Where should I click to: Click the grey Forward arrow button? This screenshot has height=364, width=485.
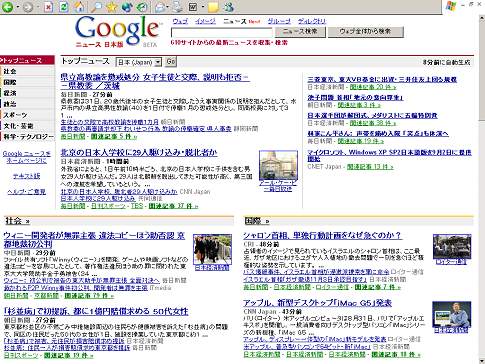click(x=28, y=7)
